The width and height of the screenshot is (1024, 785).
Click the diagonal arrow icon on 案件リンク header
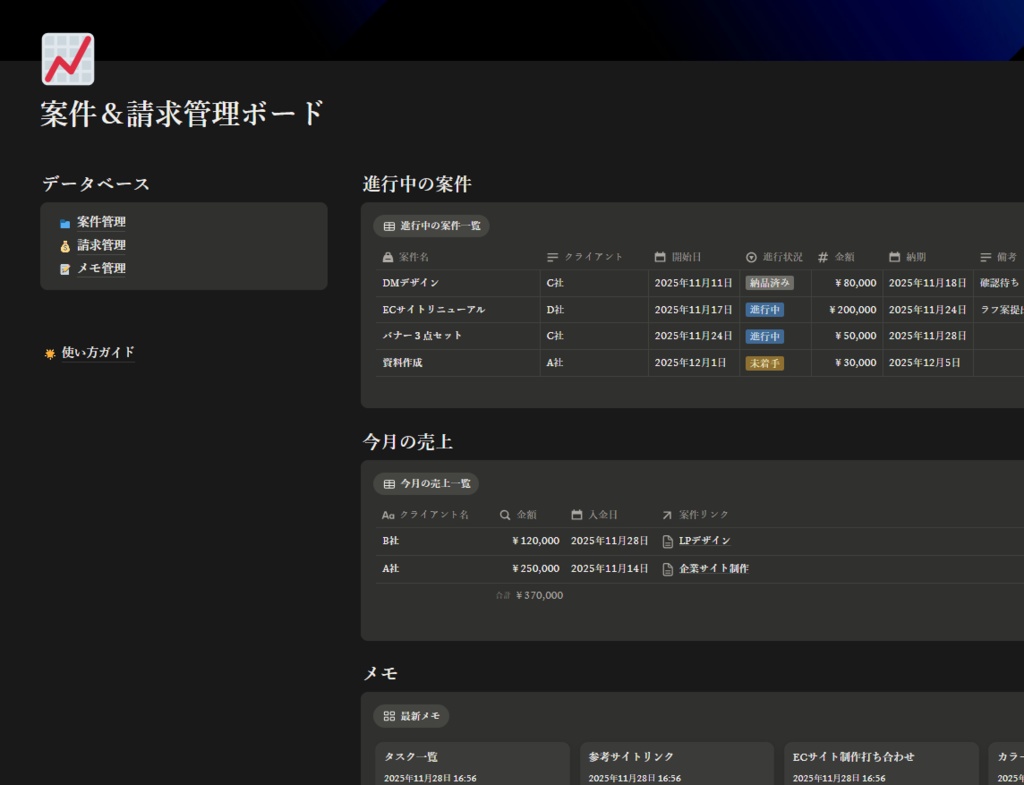(667, 514)
